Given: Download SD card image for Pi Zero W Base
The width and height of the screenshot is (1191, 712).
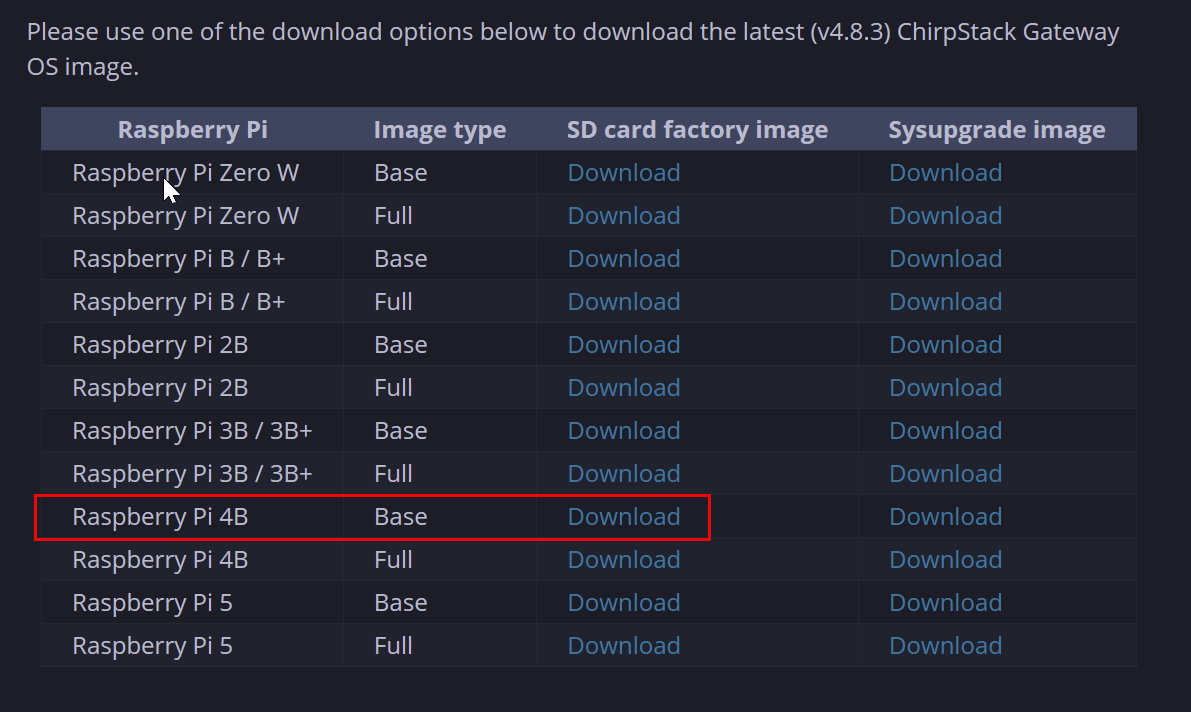Looking at the screenshot, I should 623,173.
